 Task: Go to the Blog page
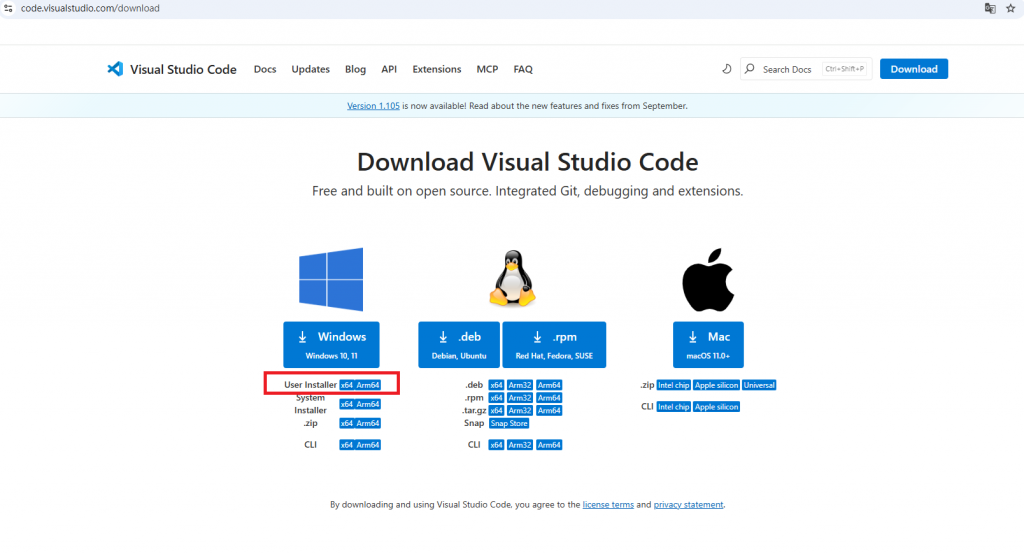pyautogui.click(x=355, y=69)
